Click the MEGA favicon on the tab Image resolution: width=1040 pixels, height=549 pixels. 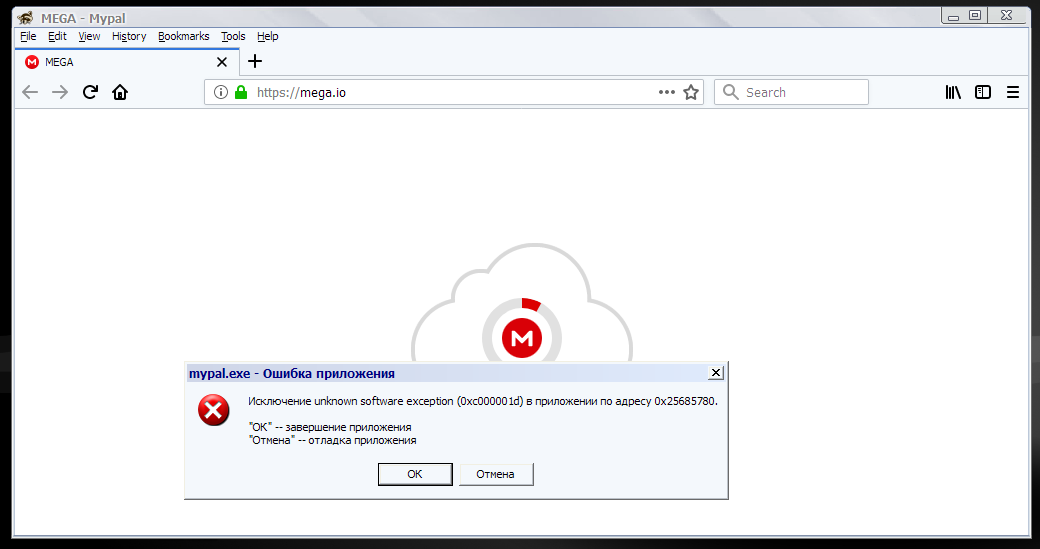click(32, 62)
